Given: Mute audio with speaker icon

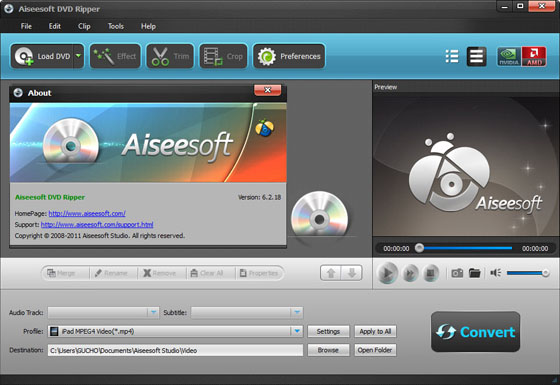Looking at the screenshot, I should tap(496, 273).
